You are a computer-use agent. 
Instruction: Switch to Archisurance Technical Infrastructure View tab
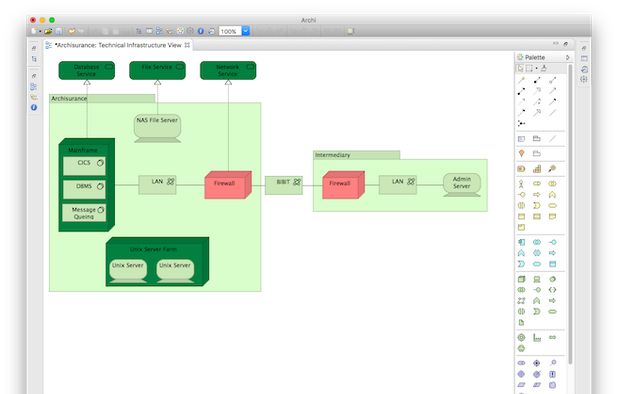click(118, 45)
